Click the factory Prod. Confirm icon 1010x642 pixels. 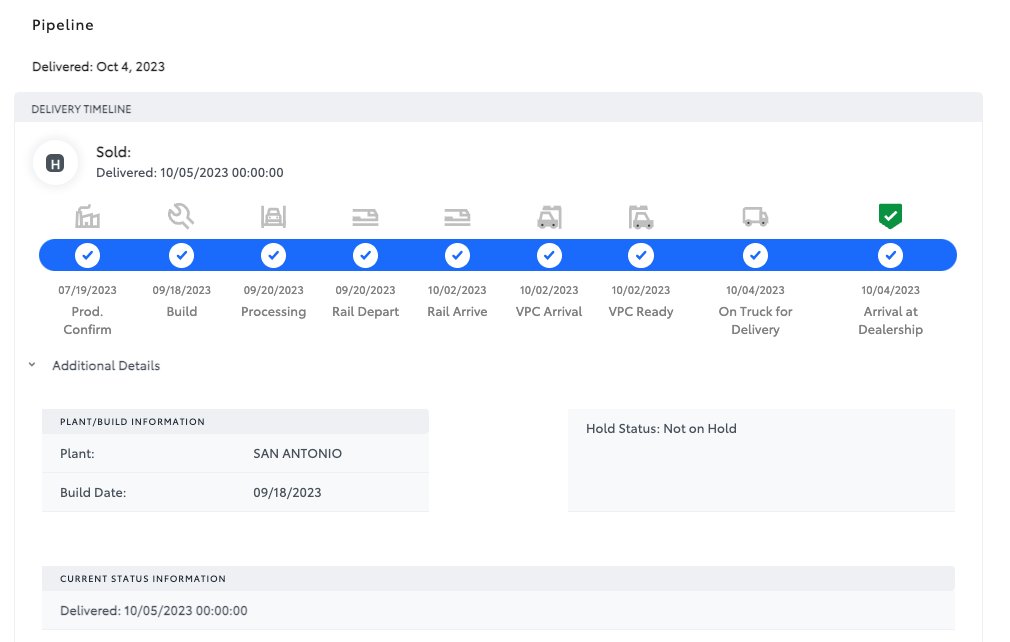(87, 216)
